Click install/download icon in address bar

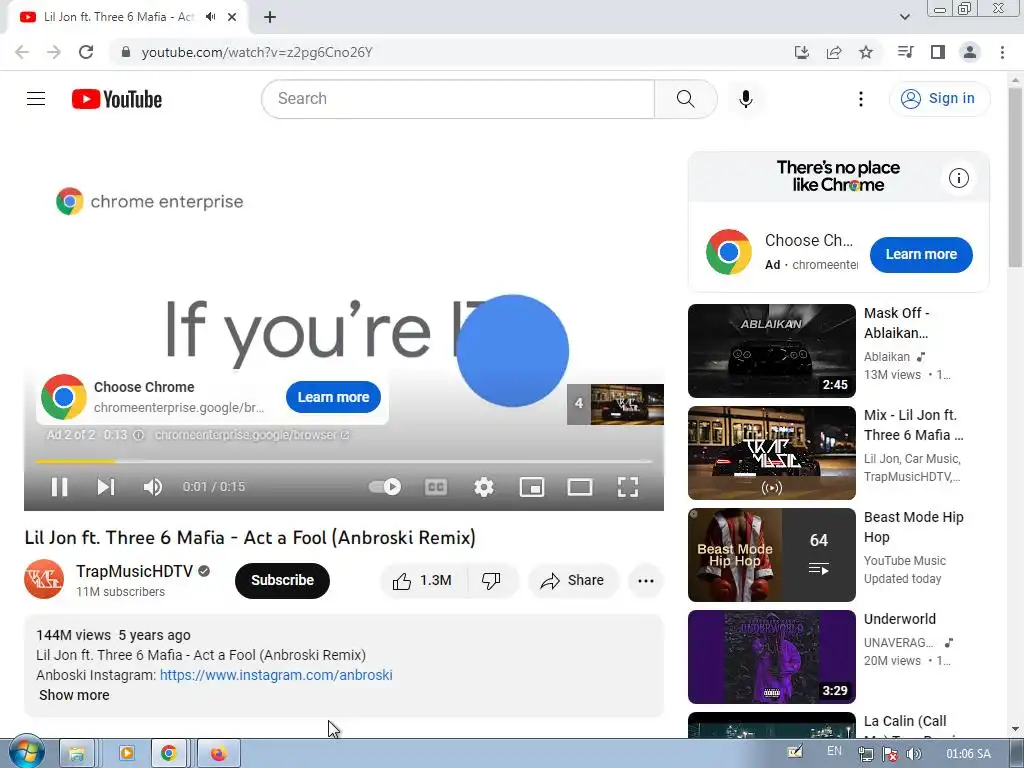coord(802,52)
